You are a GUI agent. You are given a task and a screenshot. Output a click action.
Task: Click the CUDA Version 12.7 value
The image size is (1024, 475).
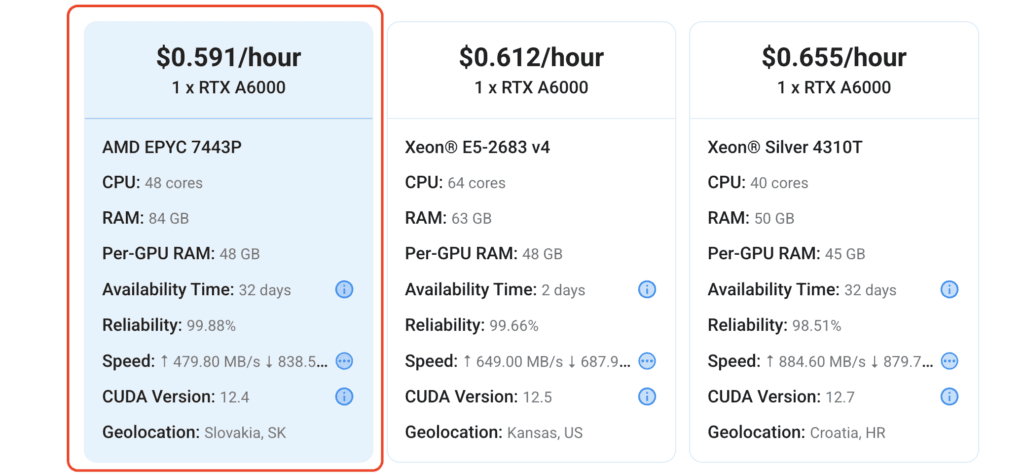(x=841, y=397)
